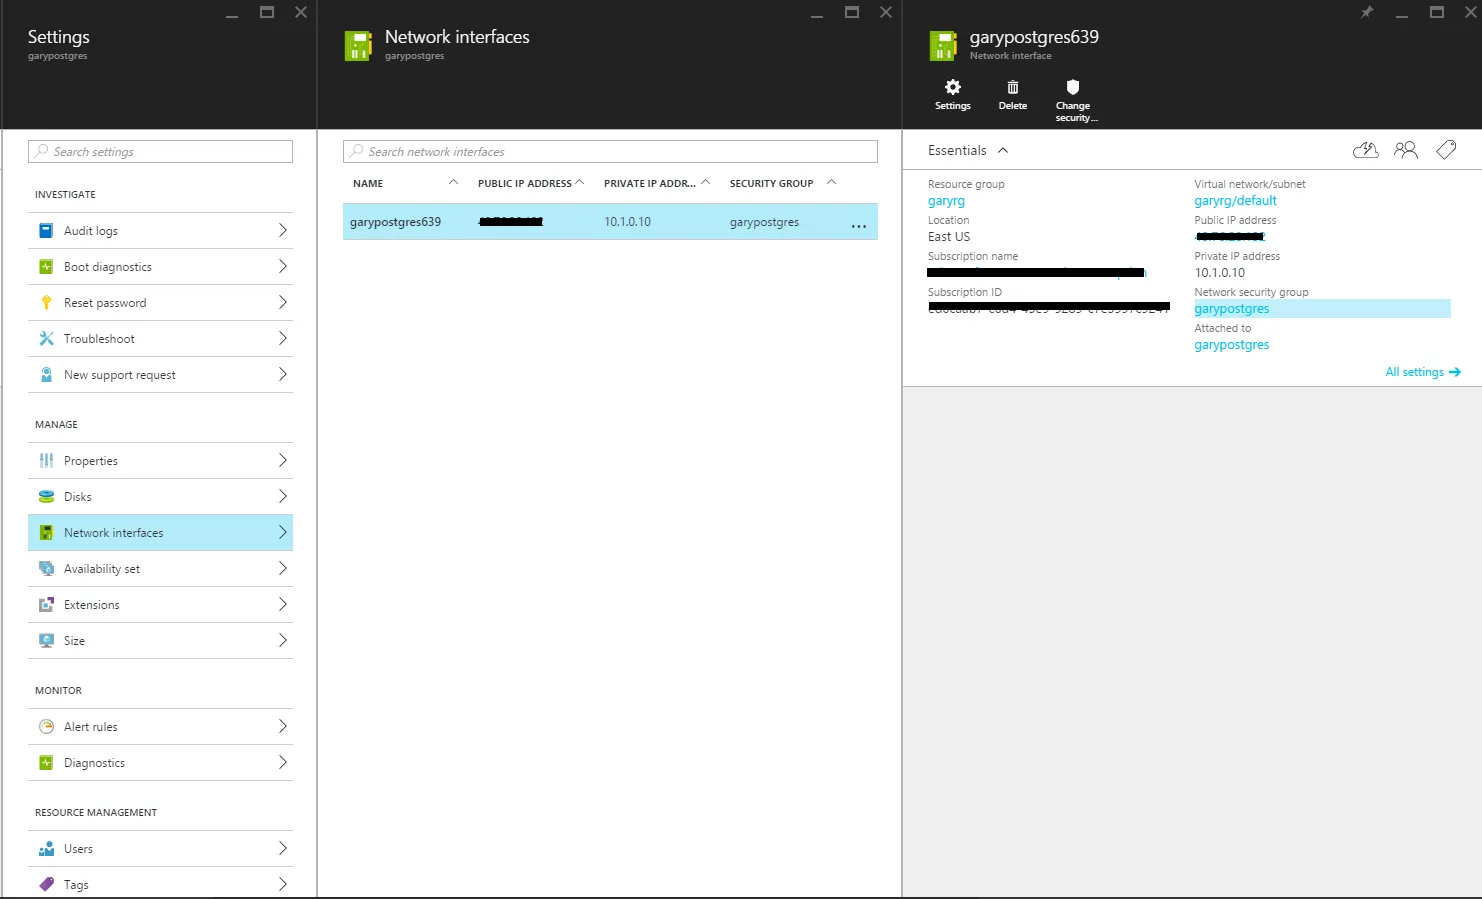1482x899 pixels.
Task: Click garypostgres security group table cell
Action: (764, 222)
